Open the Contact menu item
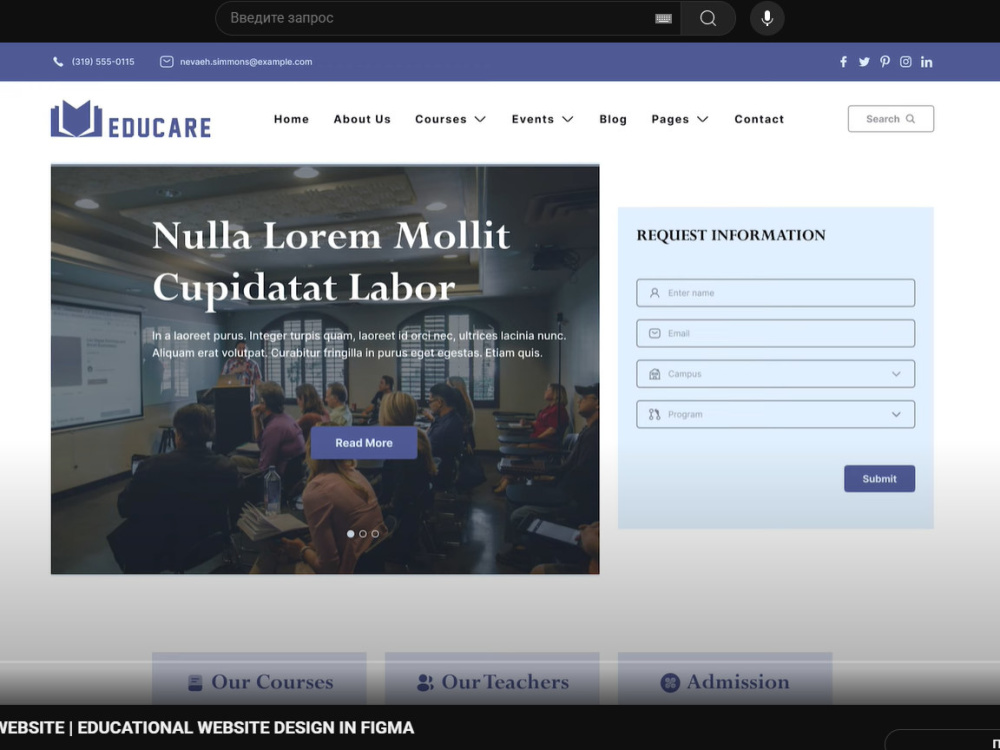The image size is (1000, 750). (x=759, y=119)
